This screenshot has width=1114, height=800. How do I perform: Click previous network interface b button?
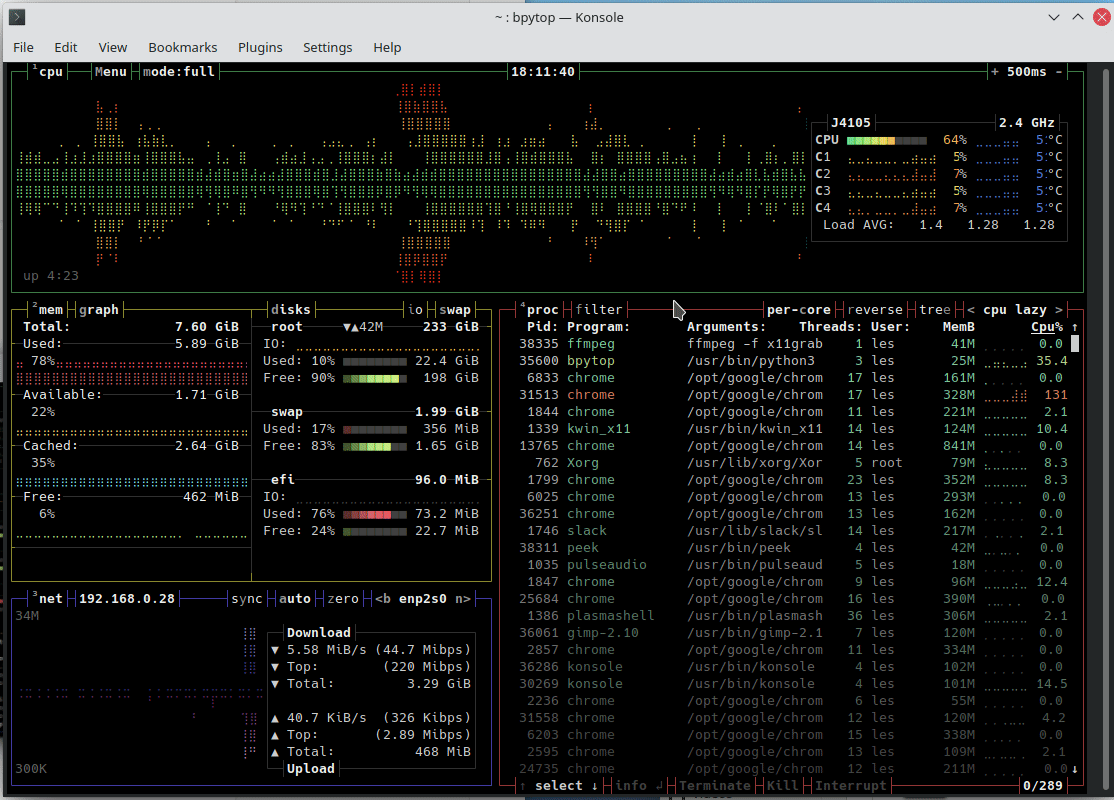point(383,599)
